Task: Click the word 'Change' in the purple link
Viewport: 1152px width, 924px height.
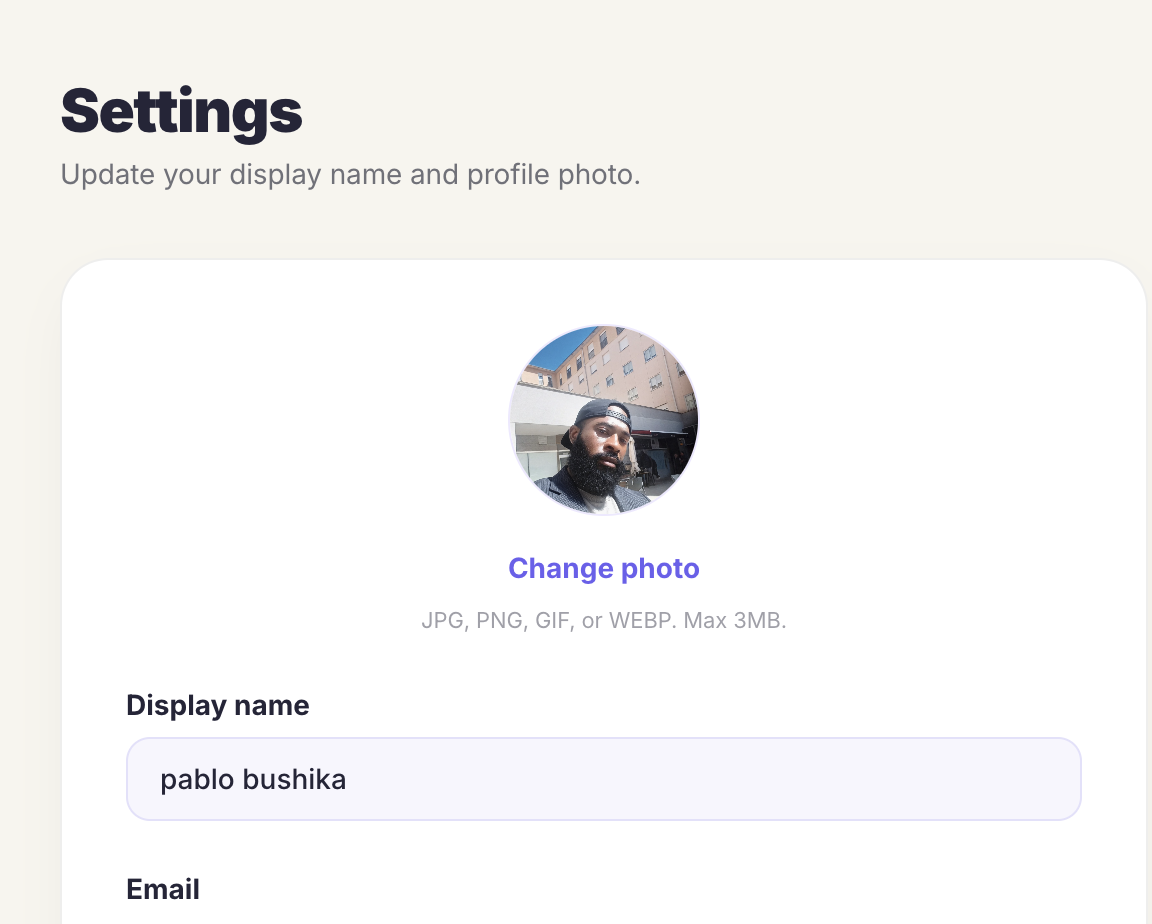Action: click(561, 569)
